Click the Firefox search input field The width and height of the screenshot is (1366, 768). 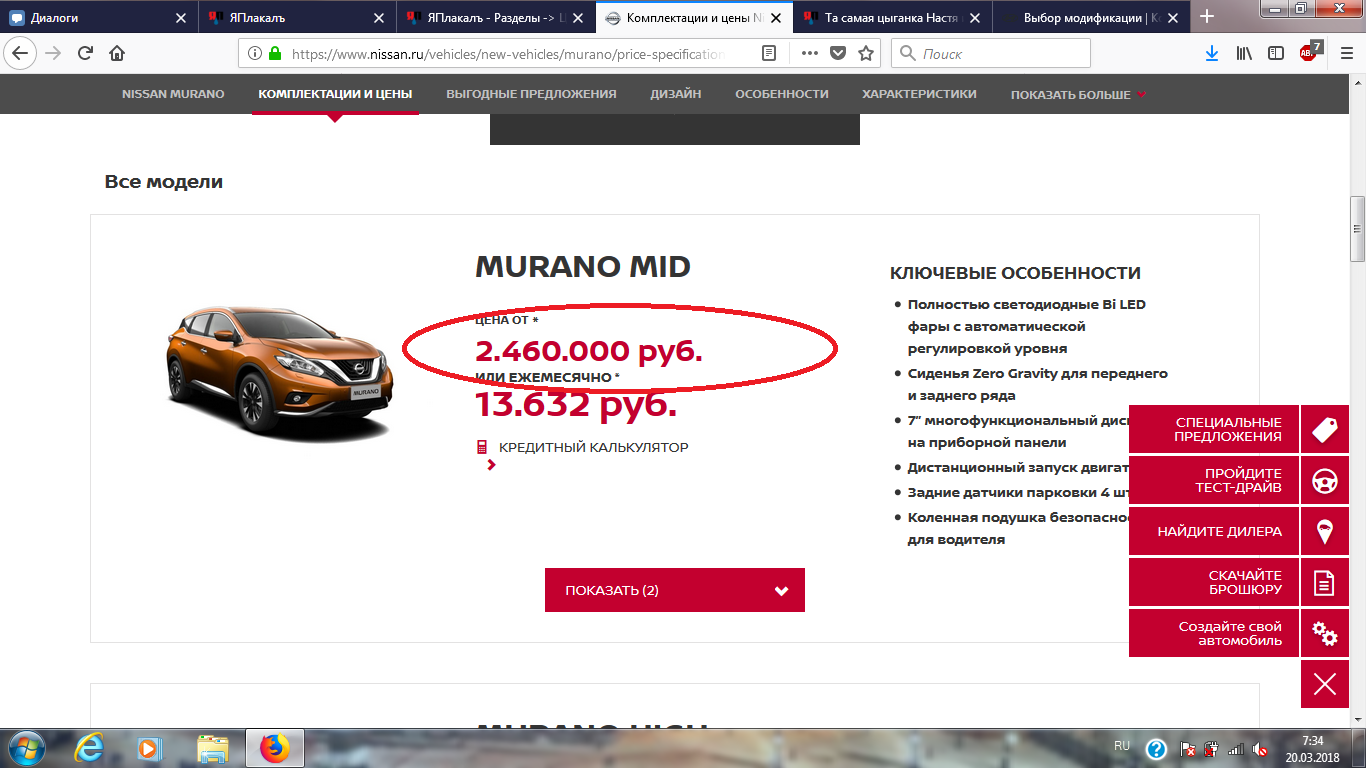coord(1000,54)
